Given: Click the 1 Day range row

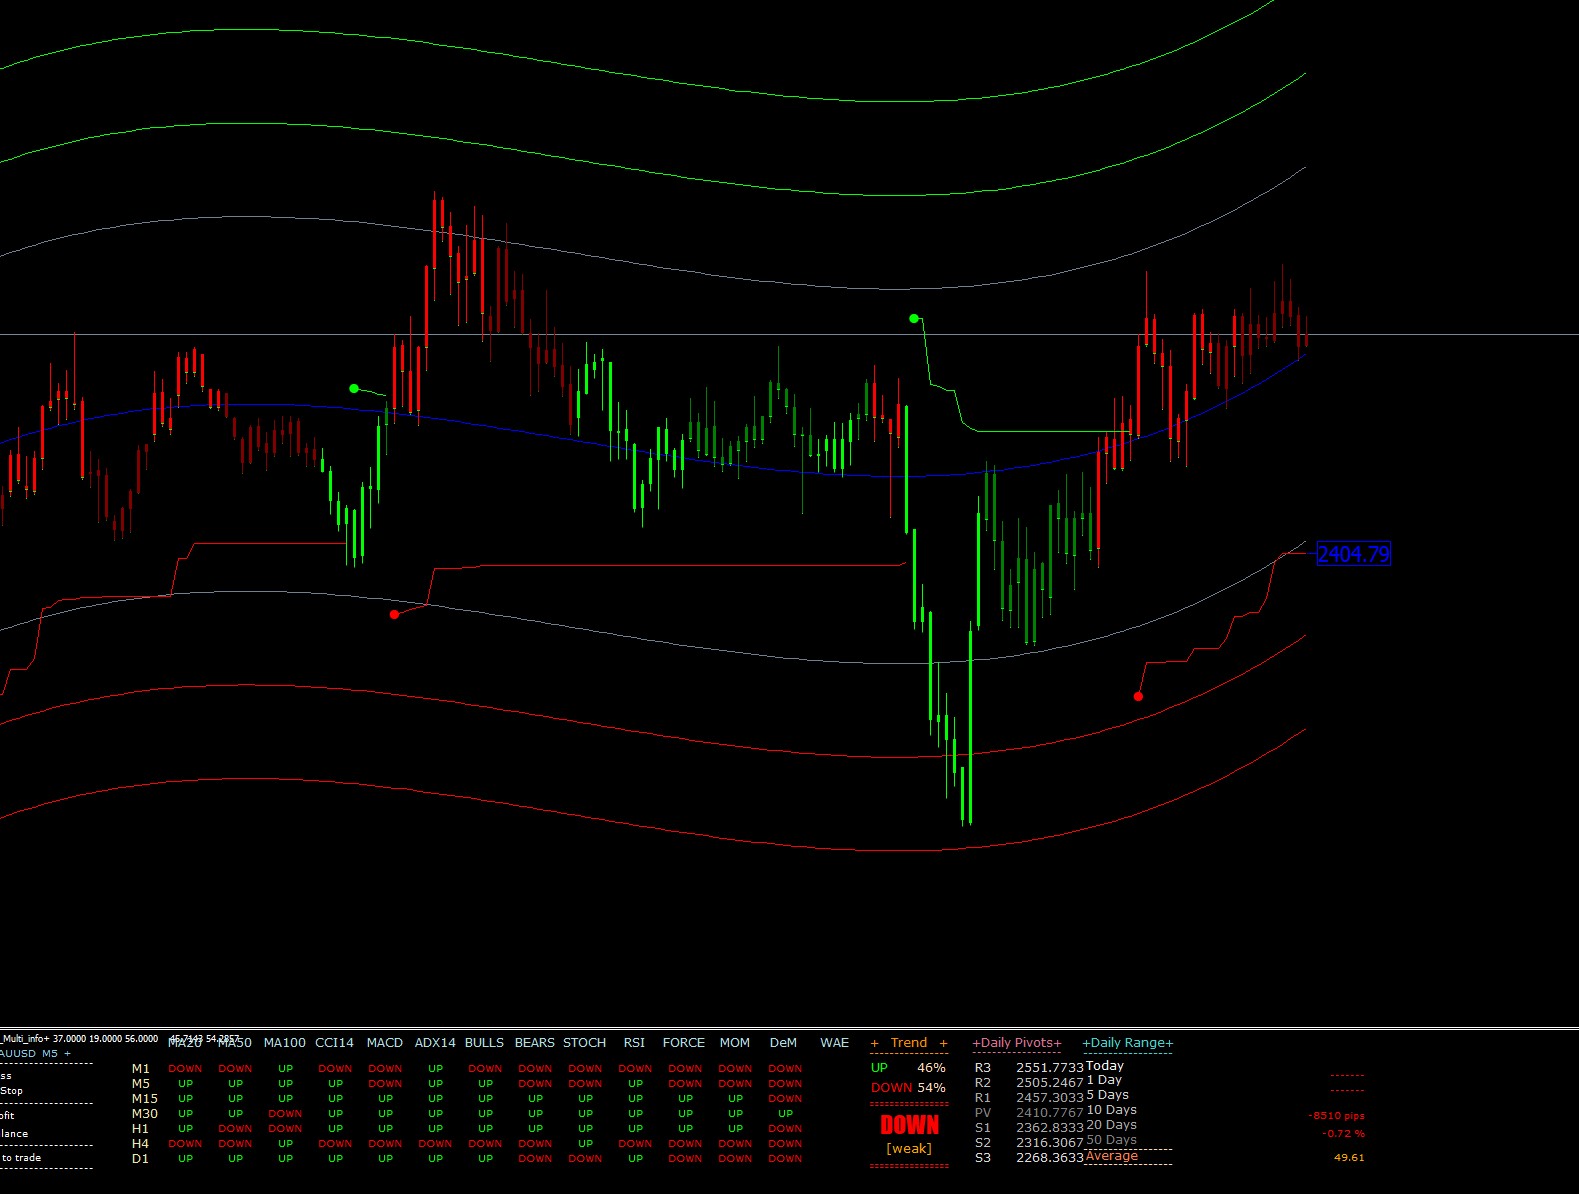Looking at the screenshot, I should (x=1104, y=1080).
